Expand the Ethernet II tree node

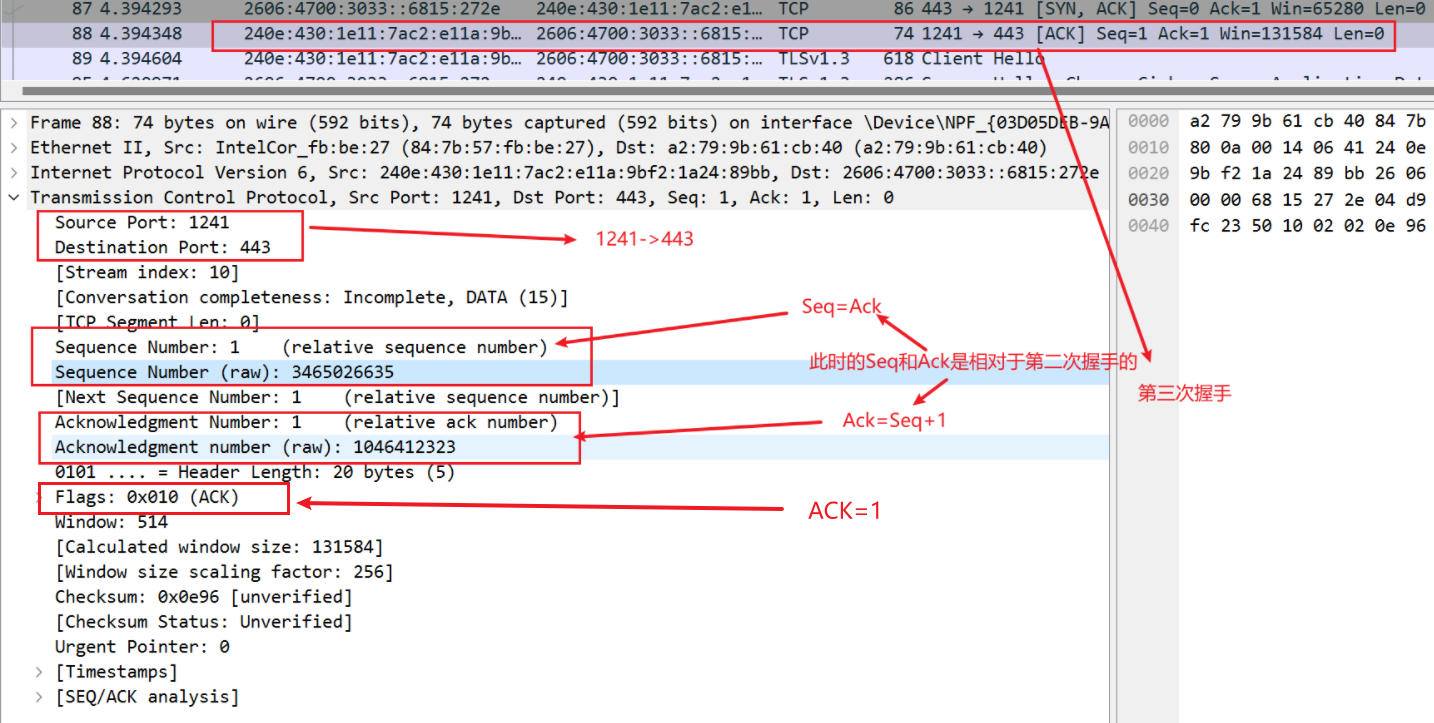tap(14, 148)
